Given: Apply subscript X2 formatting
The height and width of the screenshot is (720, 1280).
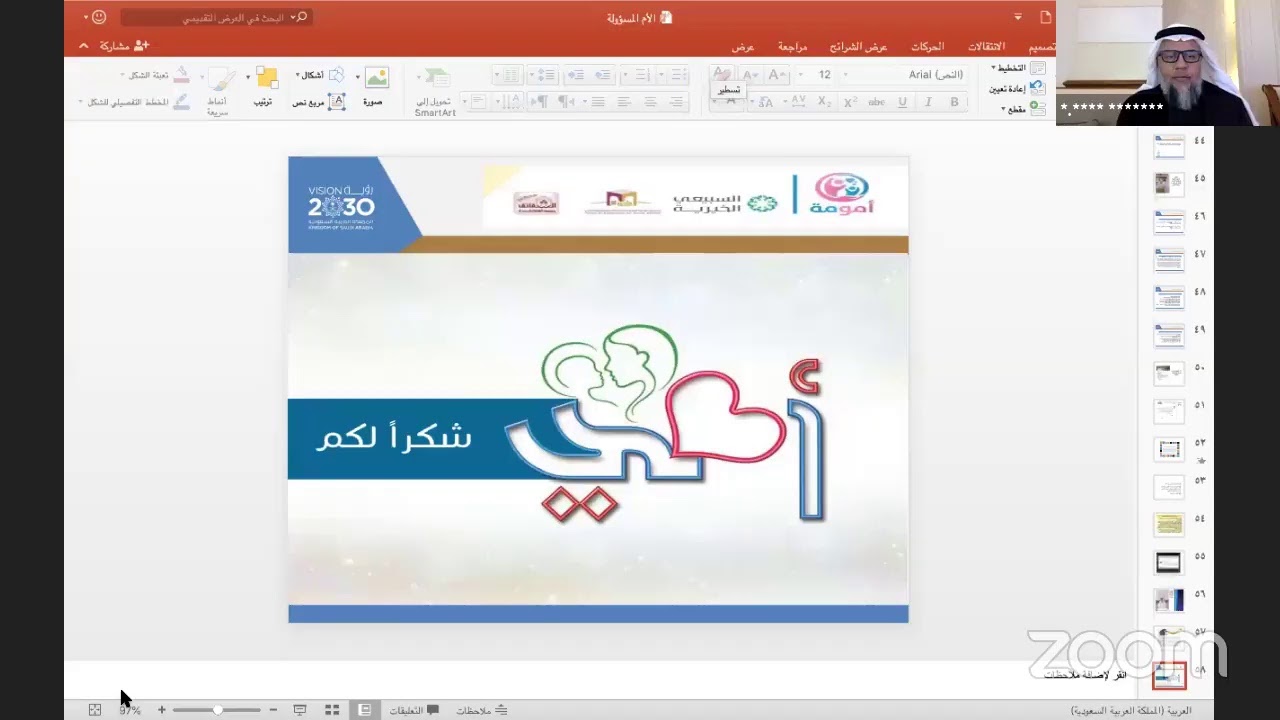Looking at the screenshot, I should tap(824, 102).
